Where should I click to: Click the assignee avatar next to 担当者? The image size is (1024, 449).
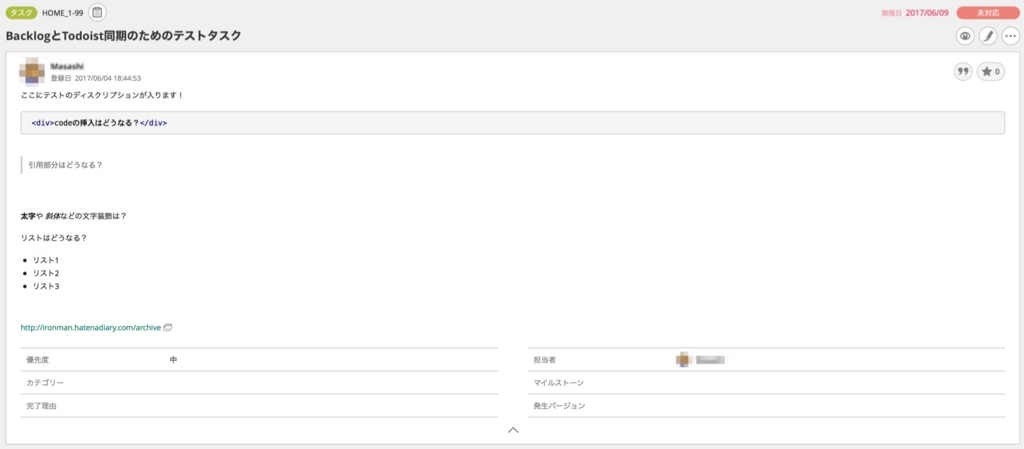pos(682,360)
